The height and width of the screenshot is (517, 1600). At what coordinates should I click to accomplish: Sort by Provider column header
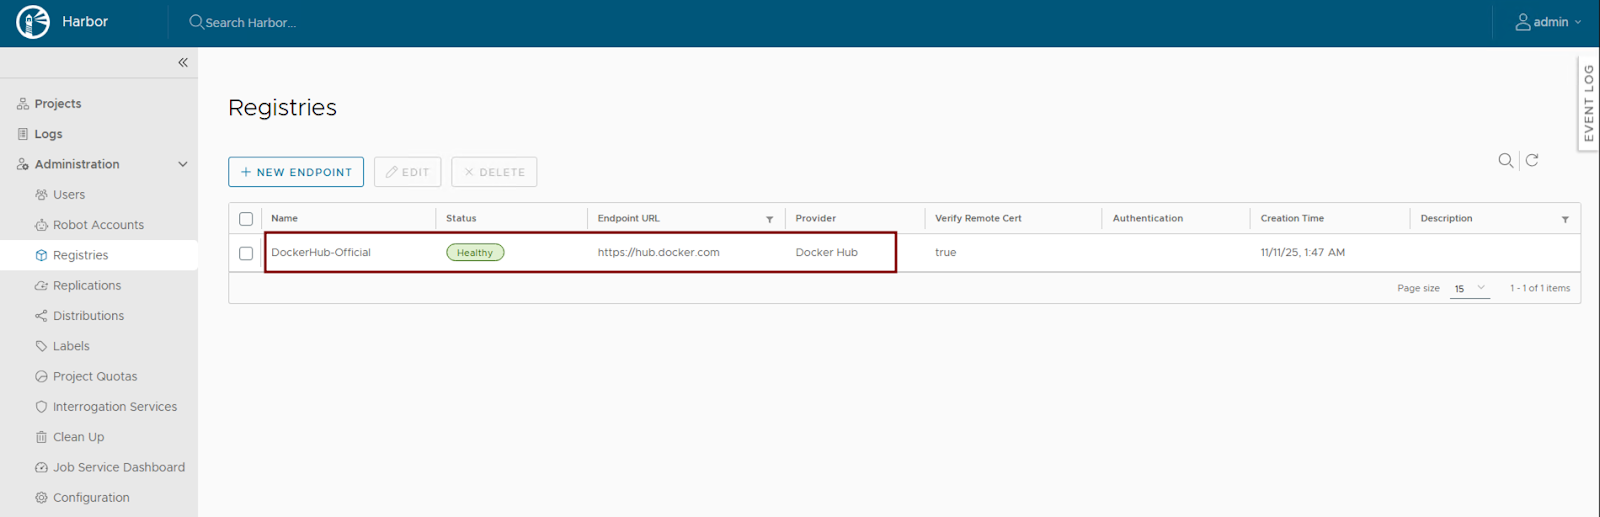pyautogui.click(x=815, y=218)
